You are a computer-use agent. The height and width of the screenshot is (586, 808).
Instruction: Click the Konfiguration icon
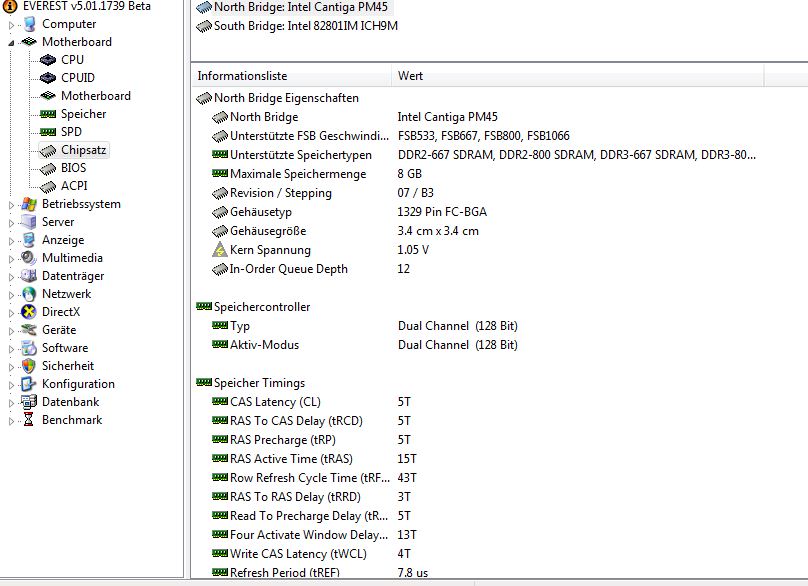tap(29, 384)
